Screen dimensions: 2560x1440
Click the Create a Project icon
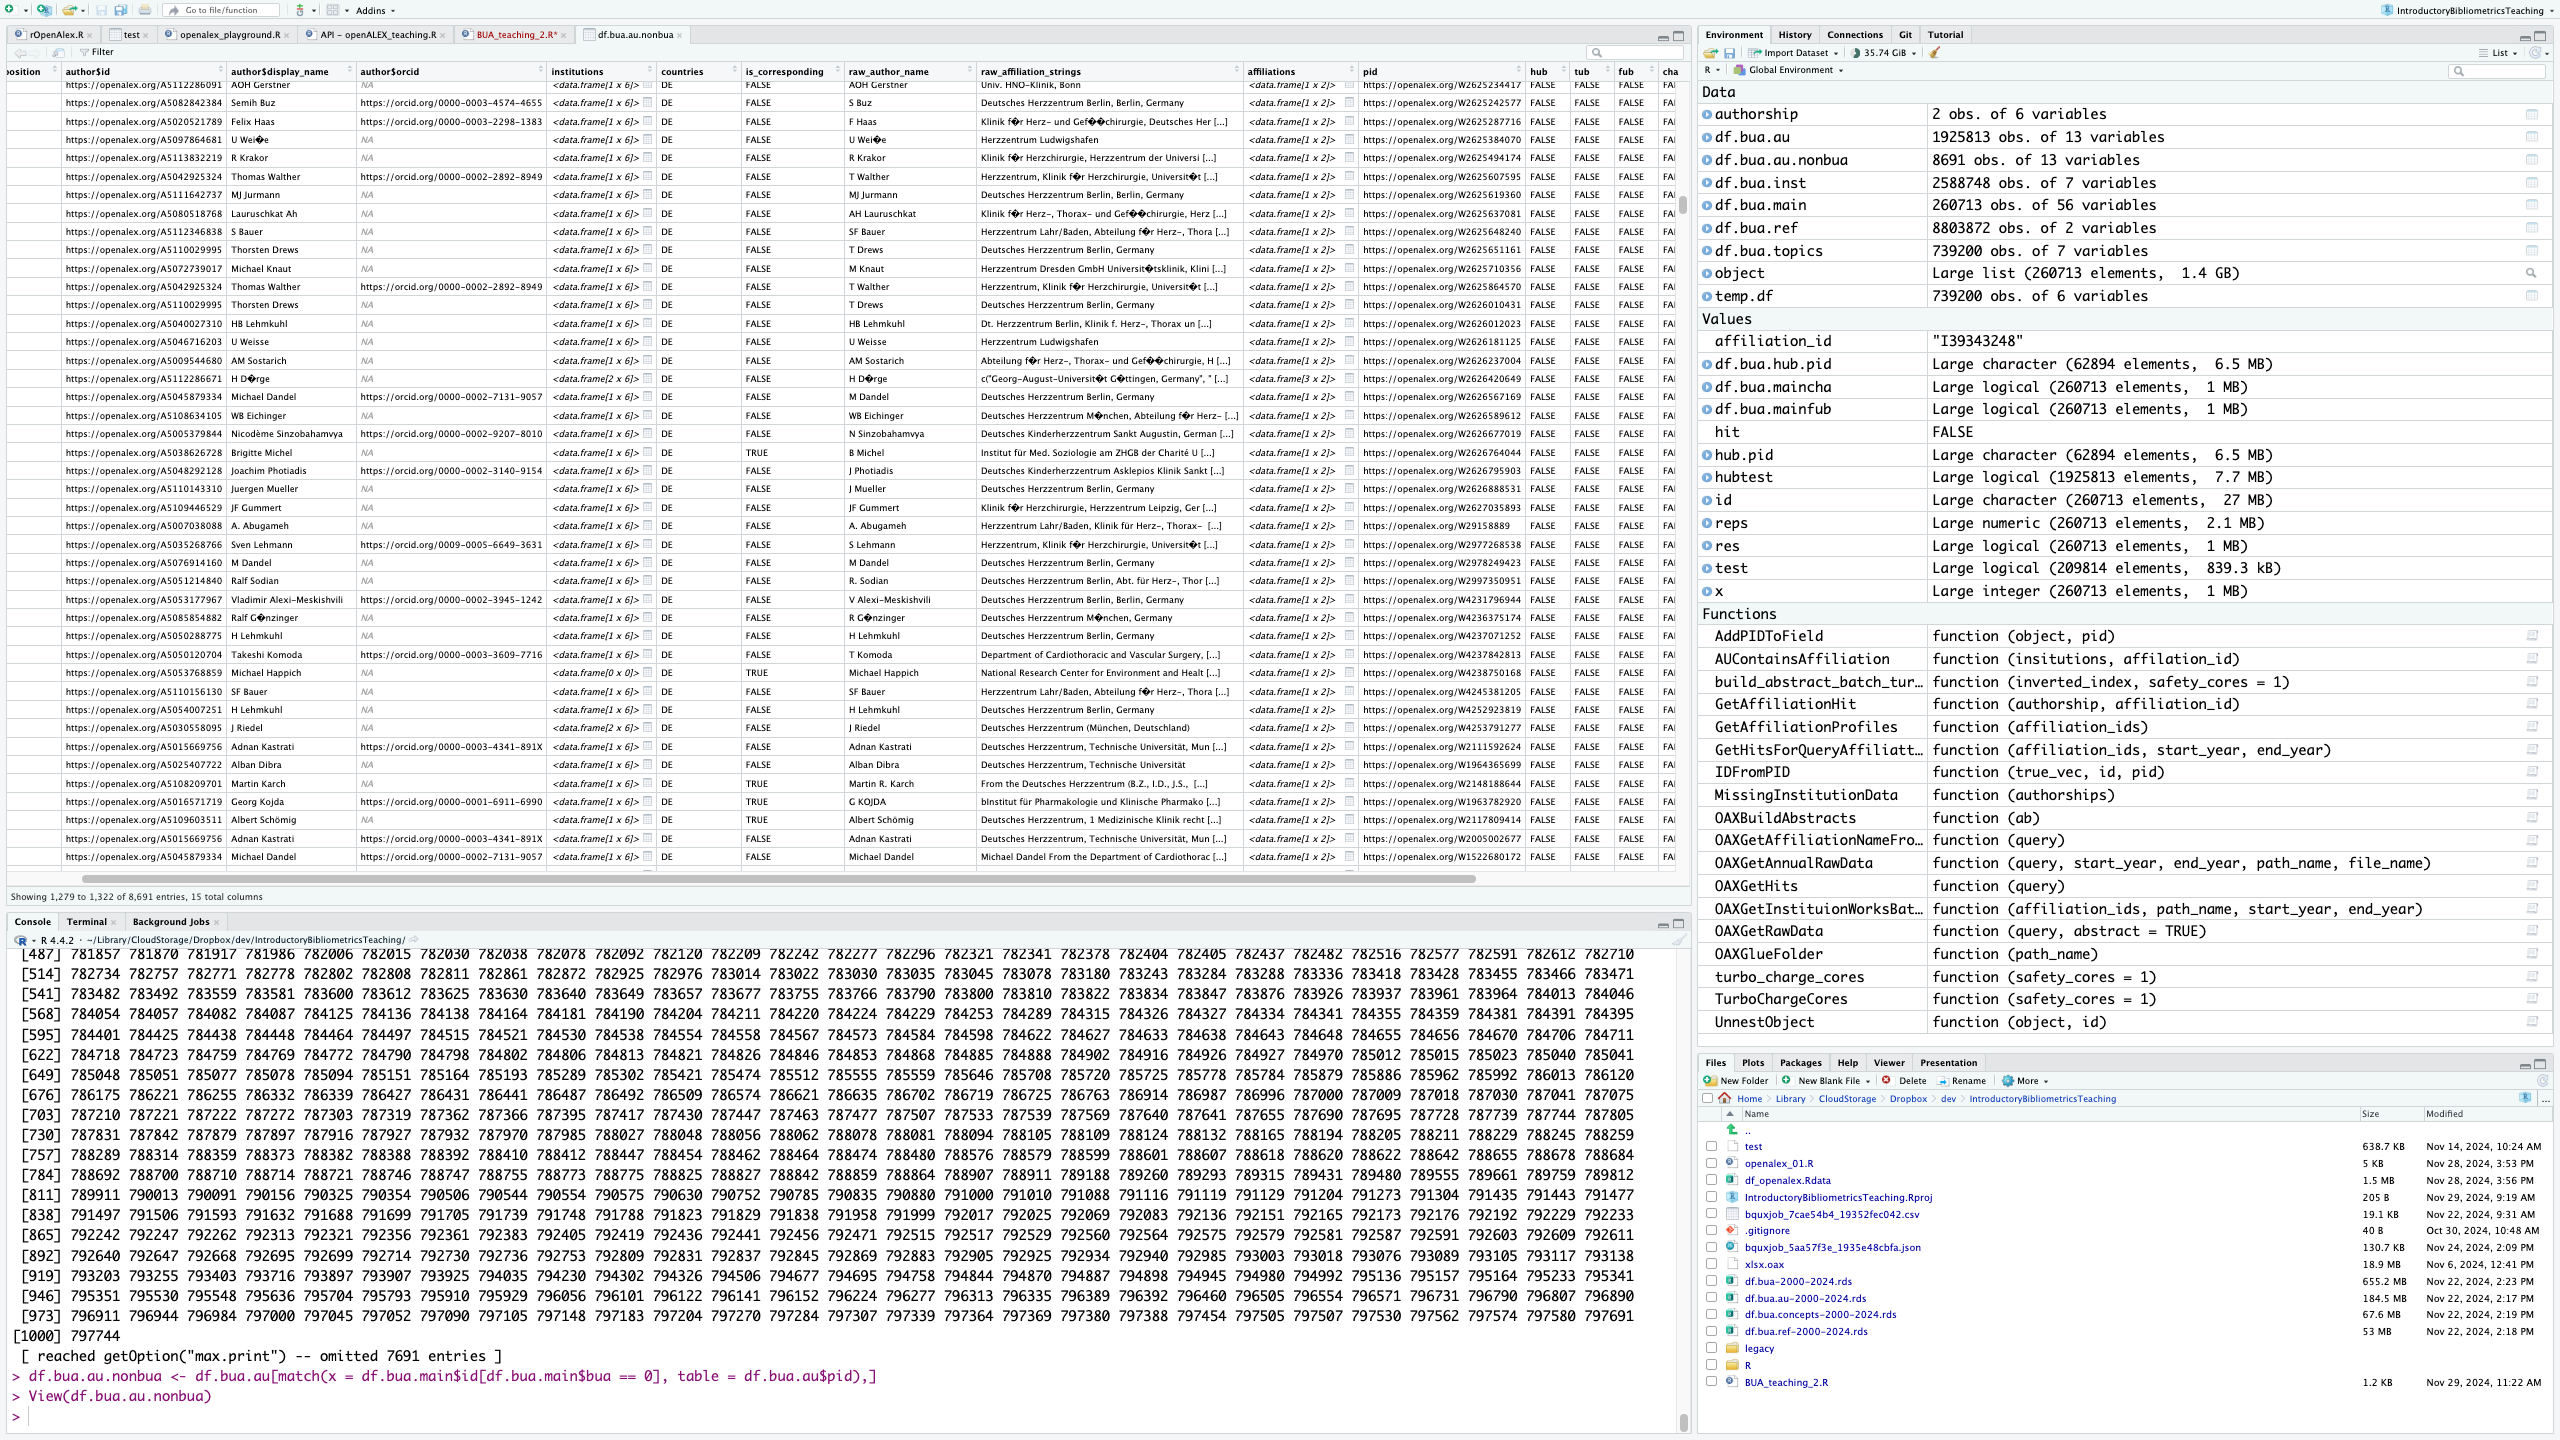click(x=43, y=10)
